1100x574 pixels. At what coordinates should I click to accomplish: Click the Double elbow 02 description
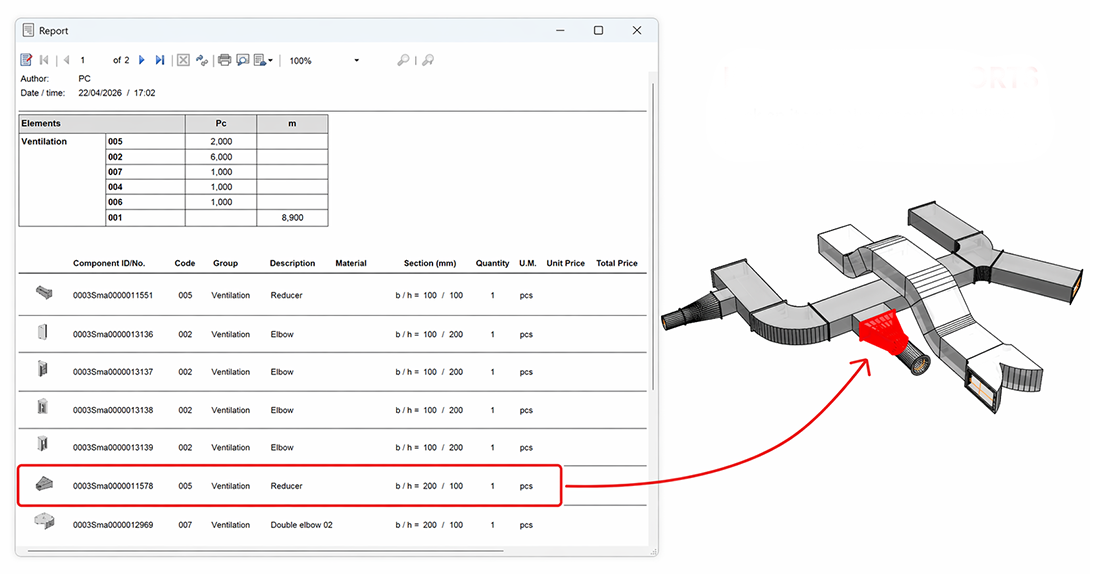pos(302,525)
